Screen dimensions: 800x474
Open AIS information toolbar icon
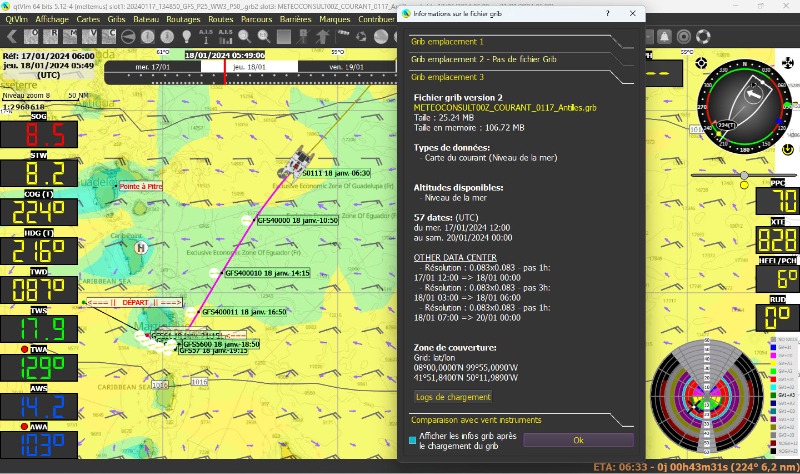coord(206,36)
